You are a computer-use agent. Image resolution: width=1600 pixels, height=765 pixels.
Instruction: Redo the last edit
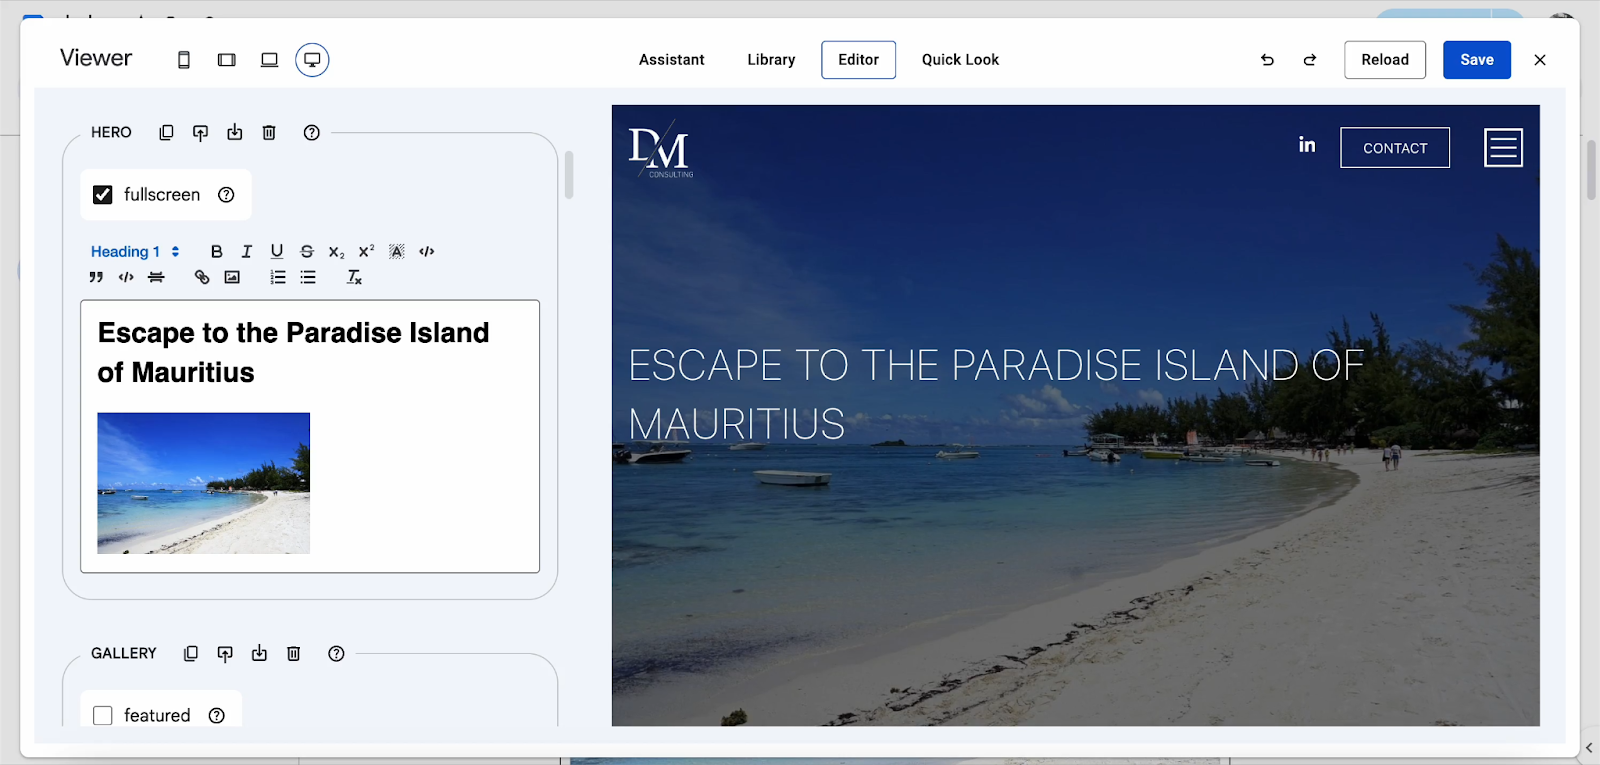click(x=1310, y=60)
